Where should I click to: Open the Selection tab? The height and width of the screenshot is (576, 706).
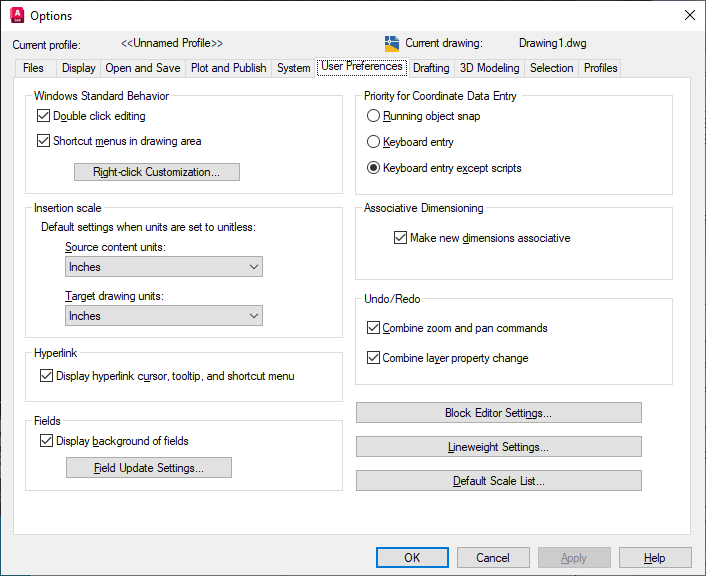pos(552,68)
